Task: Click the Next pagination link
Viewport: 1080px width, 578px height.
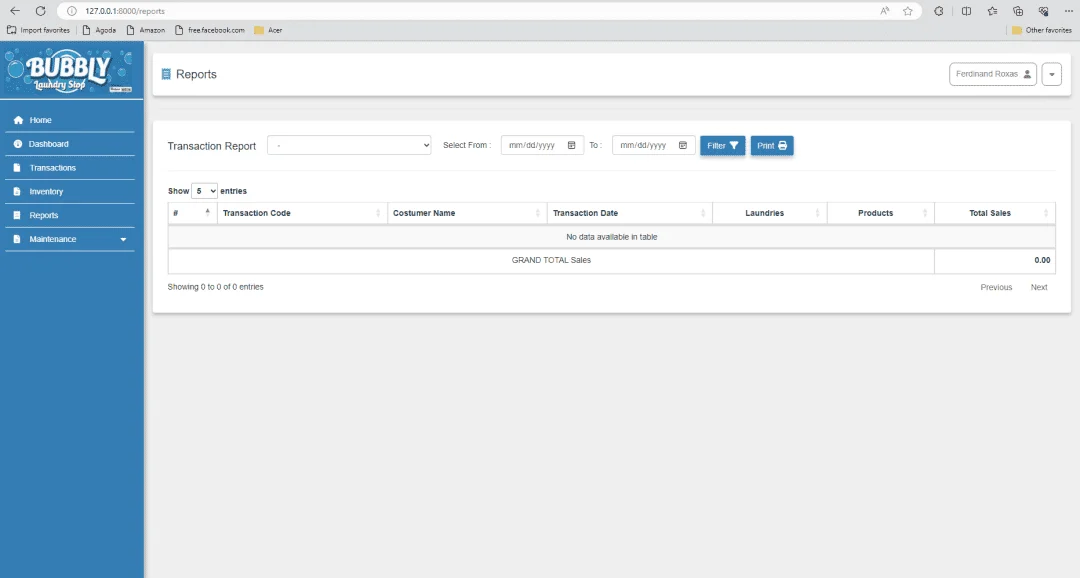Action: (x=1039, y=287)
